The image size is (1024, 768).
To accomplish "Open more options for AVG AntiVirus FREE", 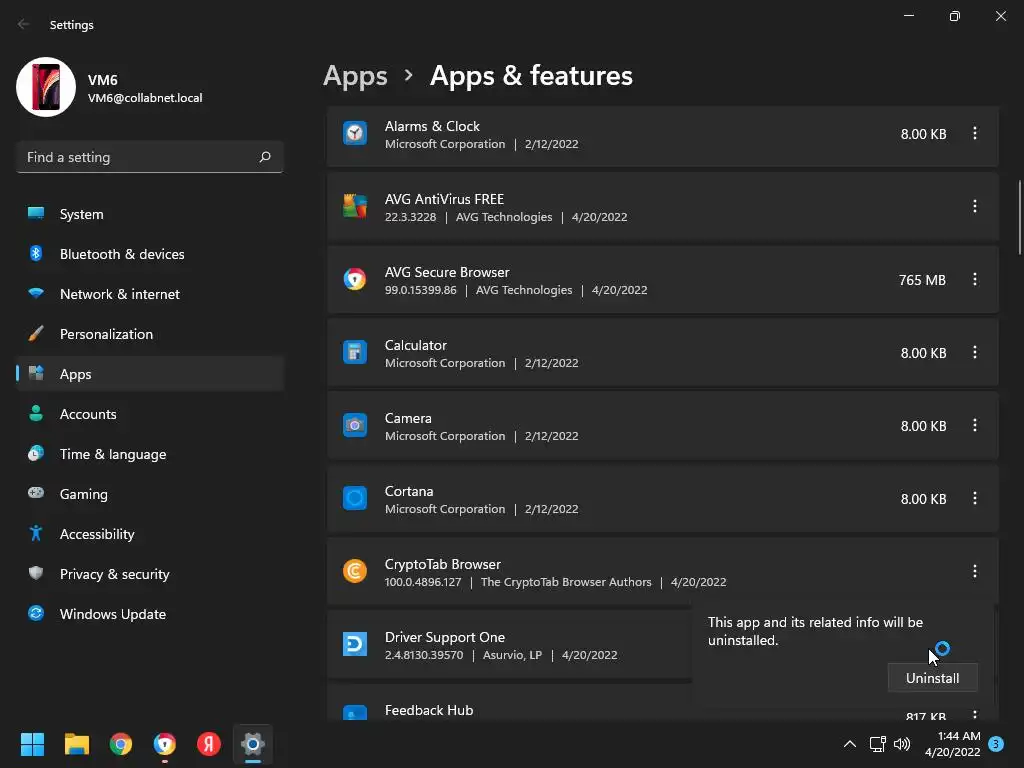I will pos(974,206).
